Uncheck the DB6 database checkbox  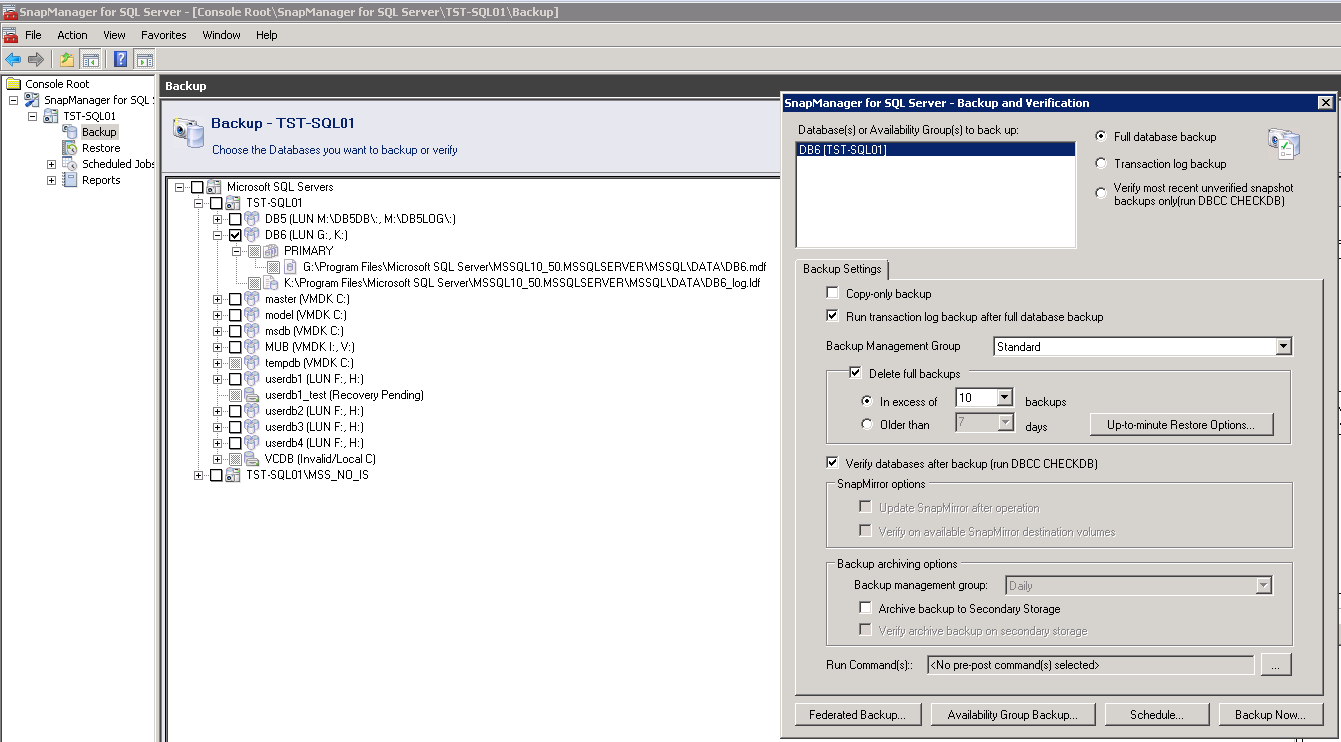click(x=235, y=235)
